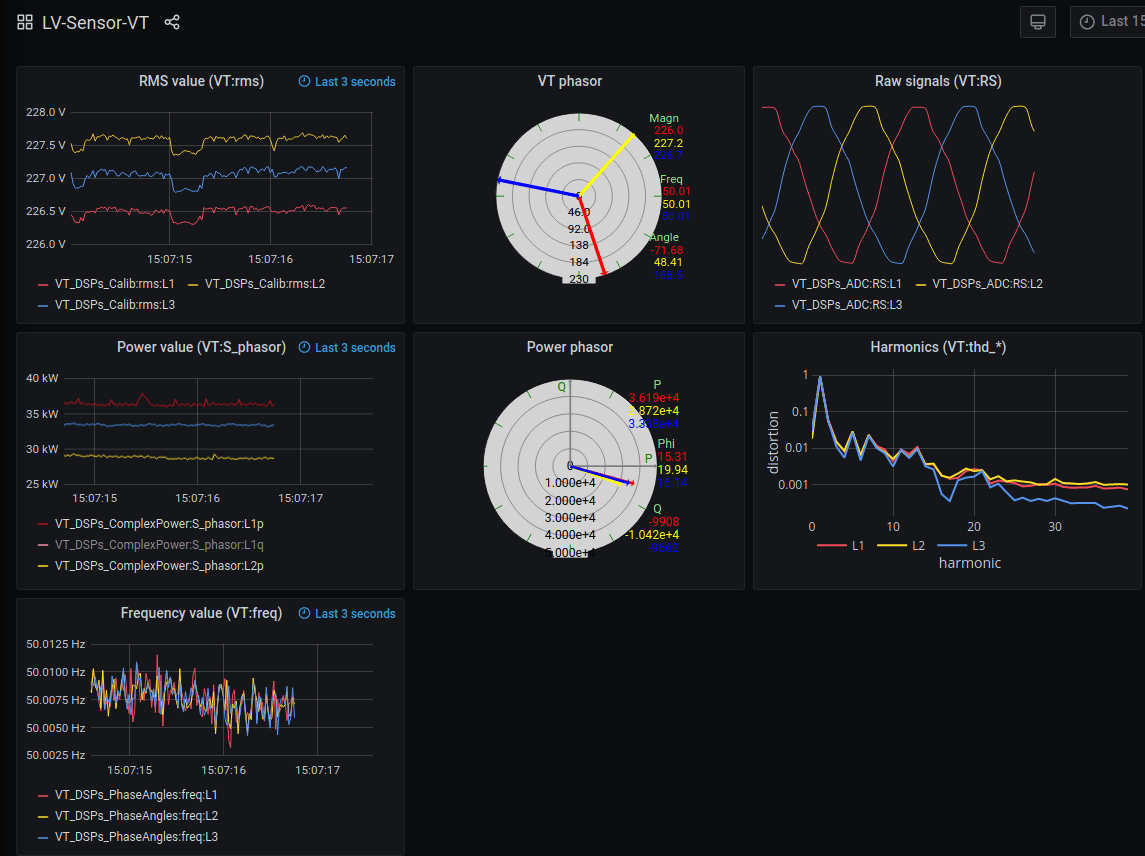Open the Raw signals panel title menu
The width and height of the screenshot is (1145, 856).
(938, 81)
